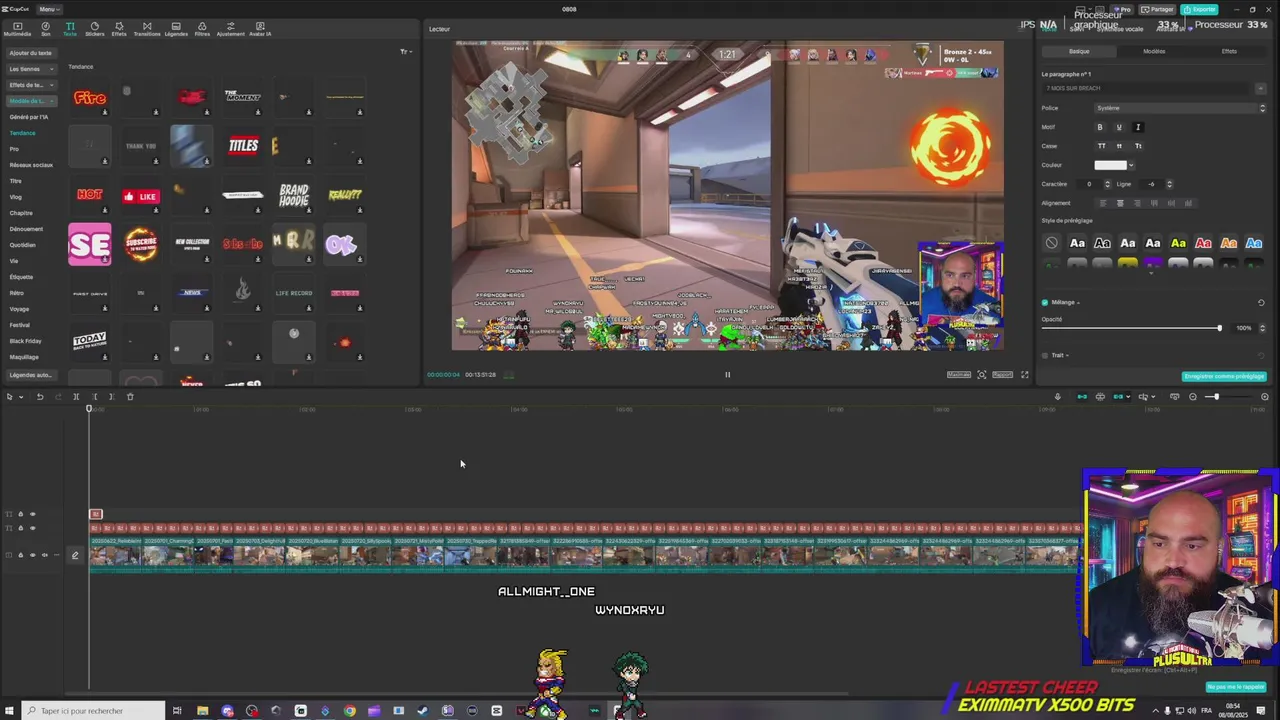Screen dimensions: 1280x720
Task: Open the Stickers panel
Action: (95, 29)
